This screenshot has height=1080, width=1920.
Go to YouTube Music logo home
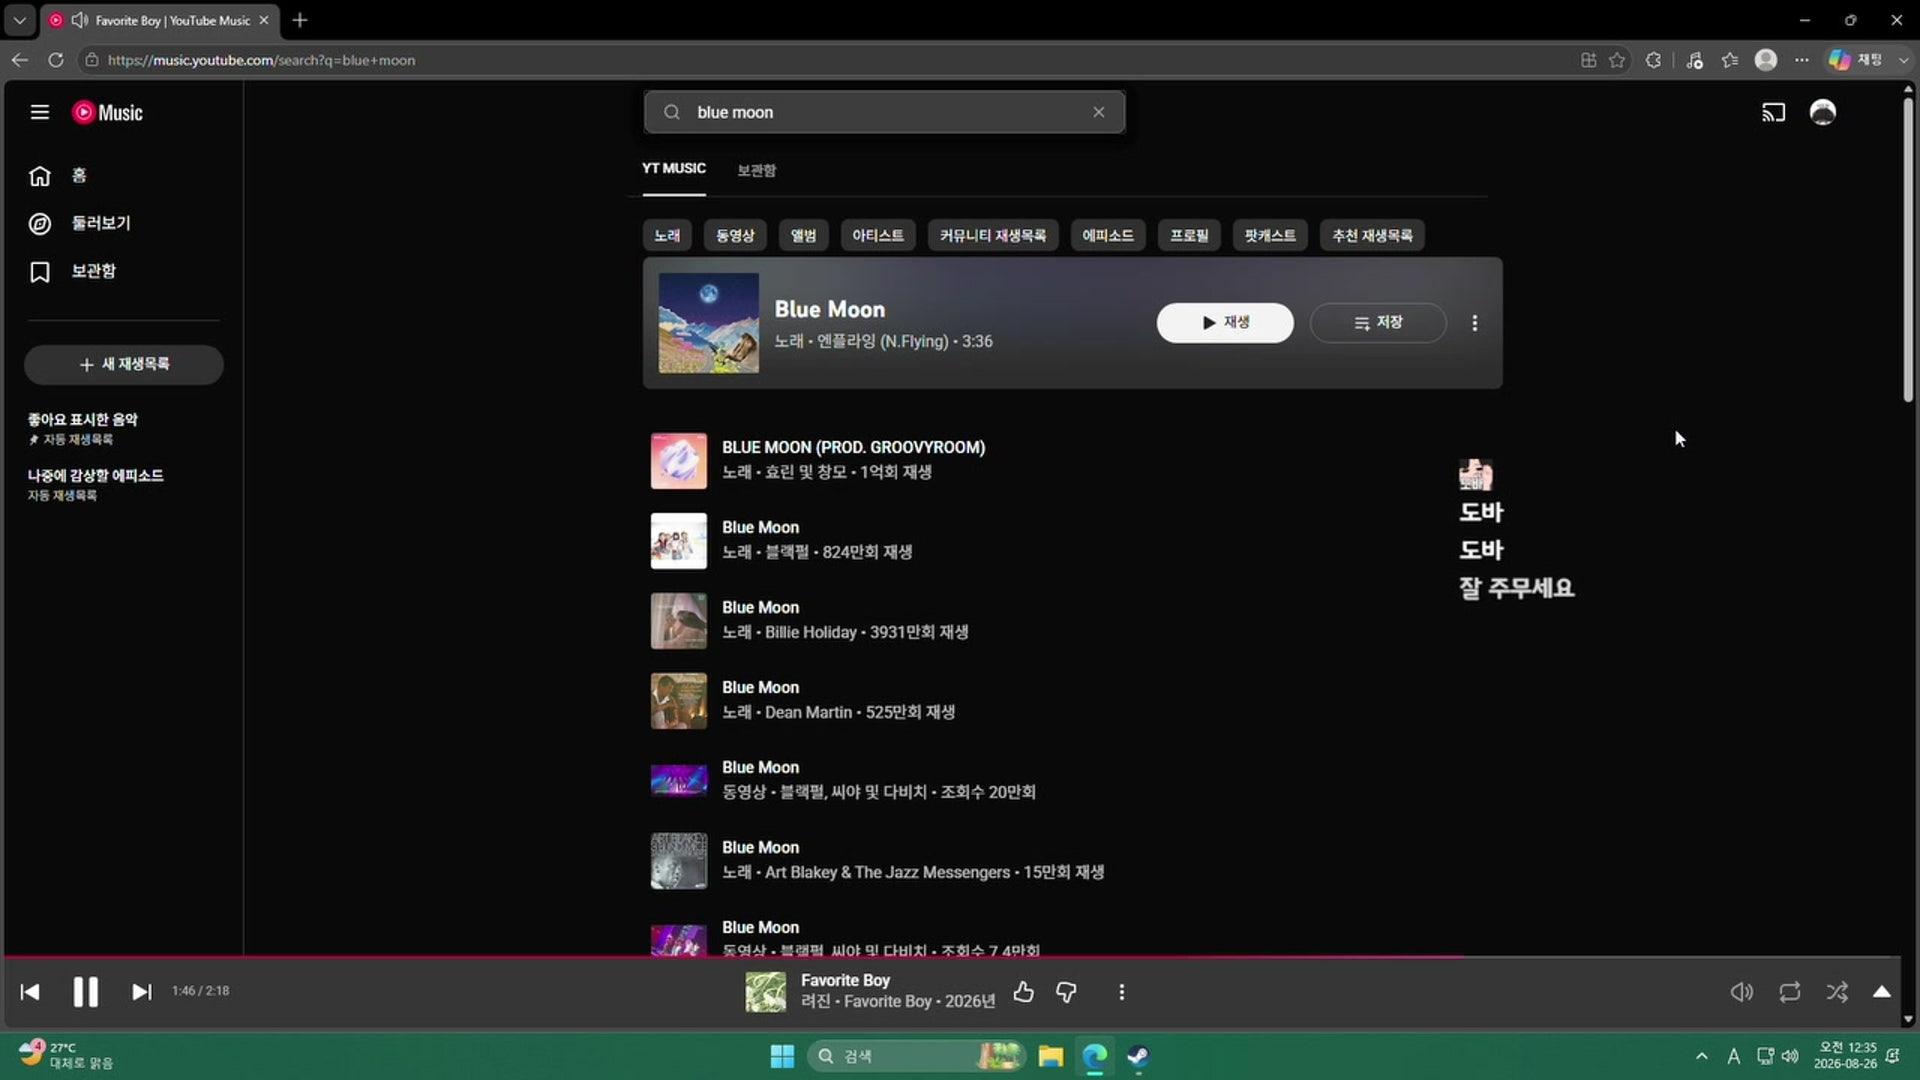point(107,112)
